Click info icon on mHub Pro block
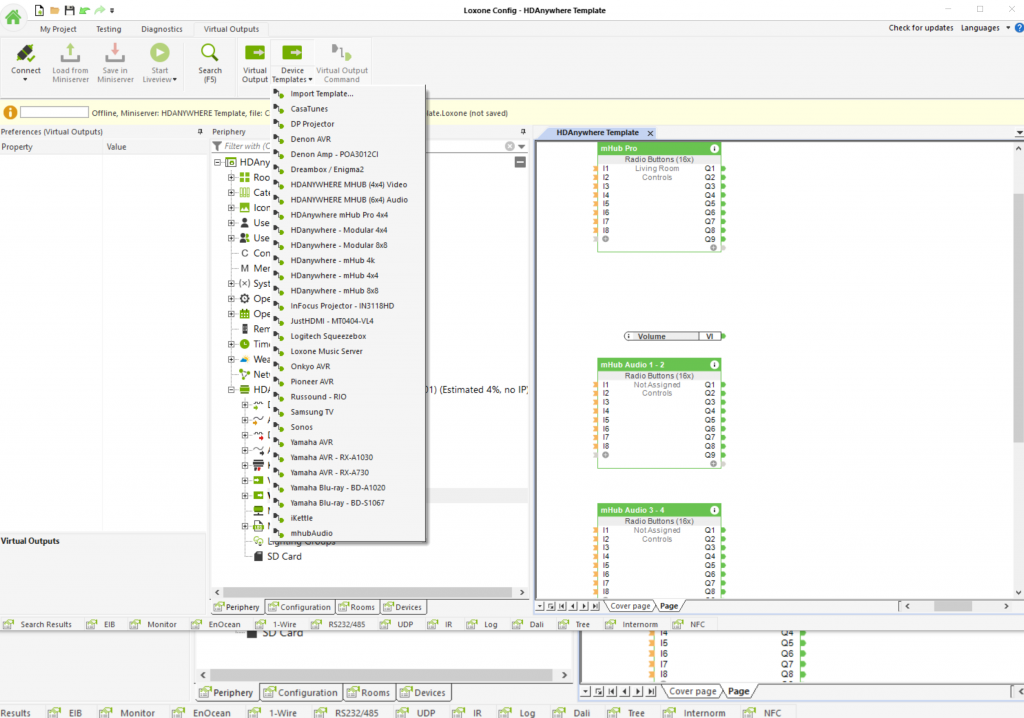The height and width of the screenshot is (718, 1024). click(x=714, y=148)
